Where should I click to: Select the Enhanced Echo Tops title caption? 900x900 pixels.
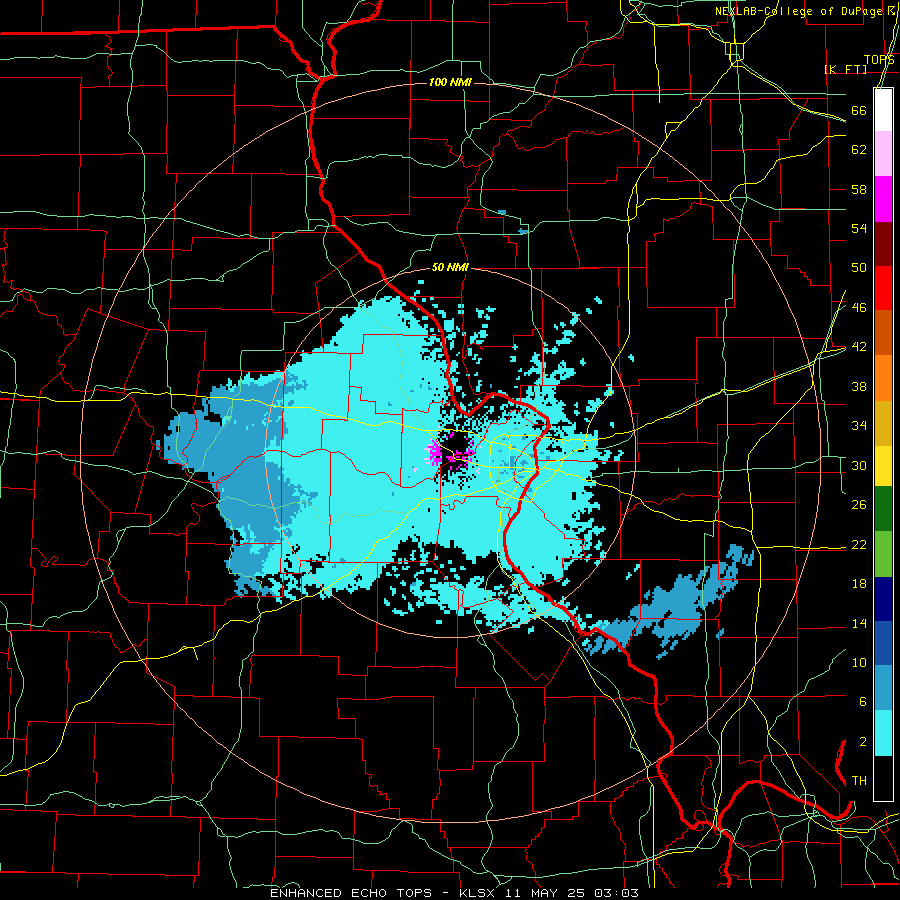coord(453,893)
